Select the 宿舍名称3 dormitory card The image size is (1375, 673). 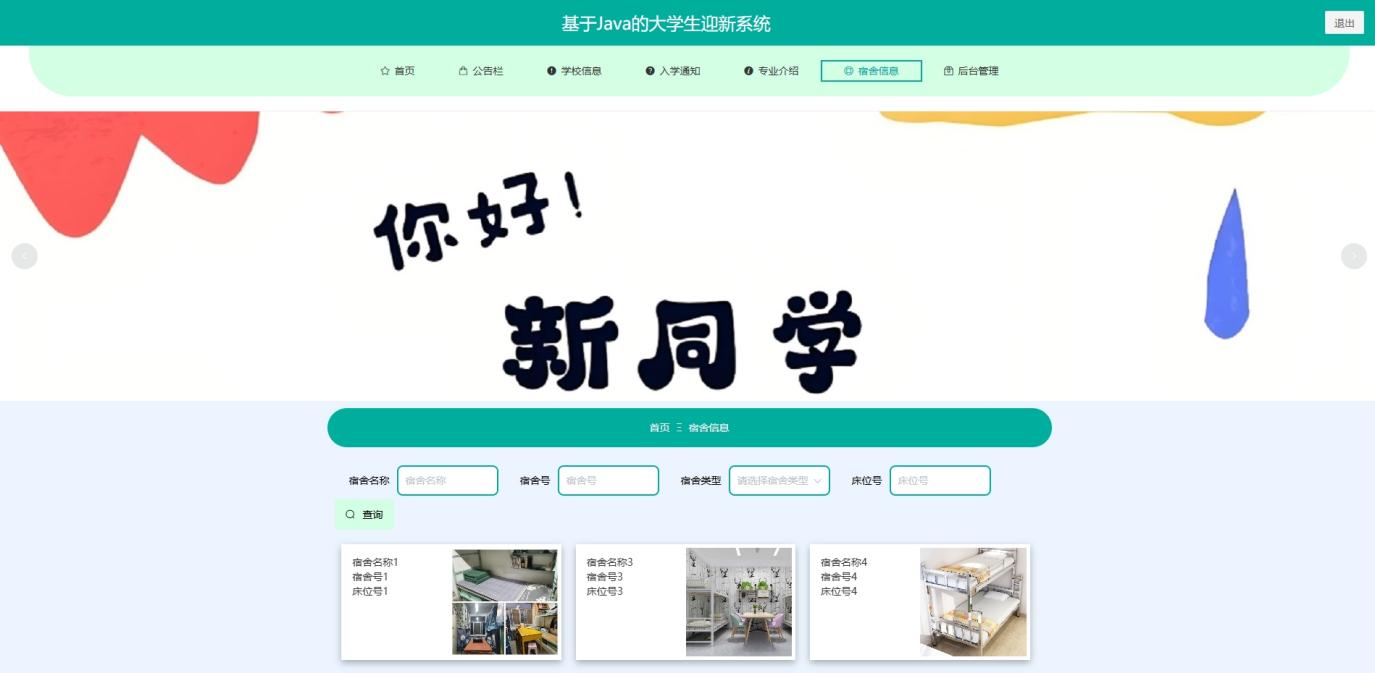[684, 601]
